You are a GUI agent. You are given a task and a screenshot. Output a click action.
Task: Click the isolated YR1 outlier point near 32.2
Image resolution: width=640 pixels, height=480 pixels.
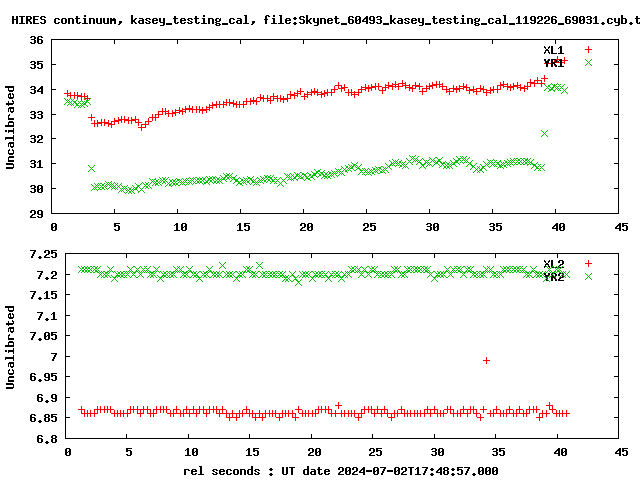point(544,133)
